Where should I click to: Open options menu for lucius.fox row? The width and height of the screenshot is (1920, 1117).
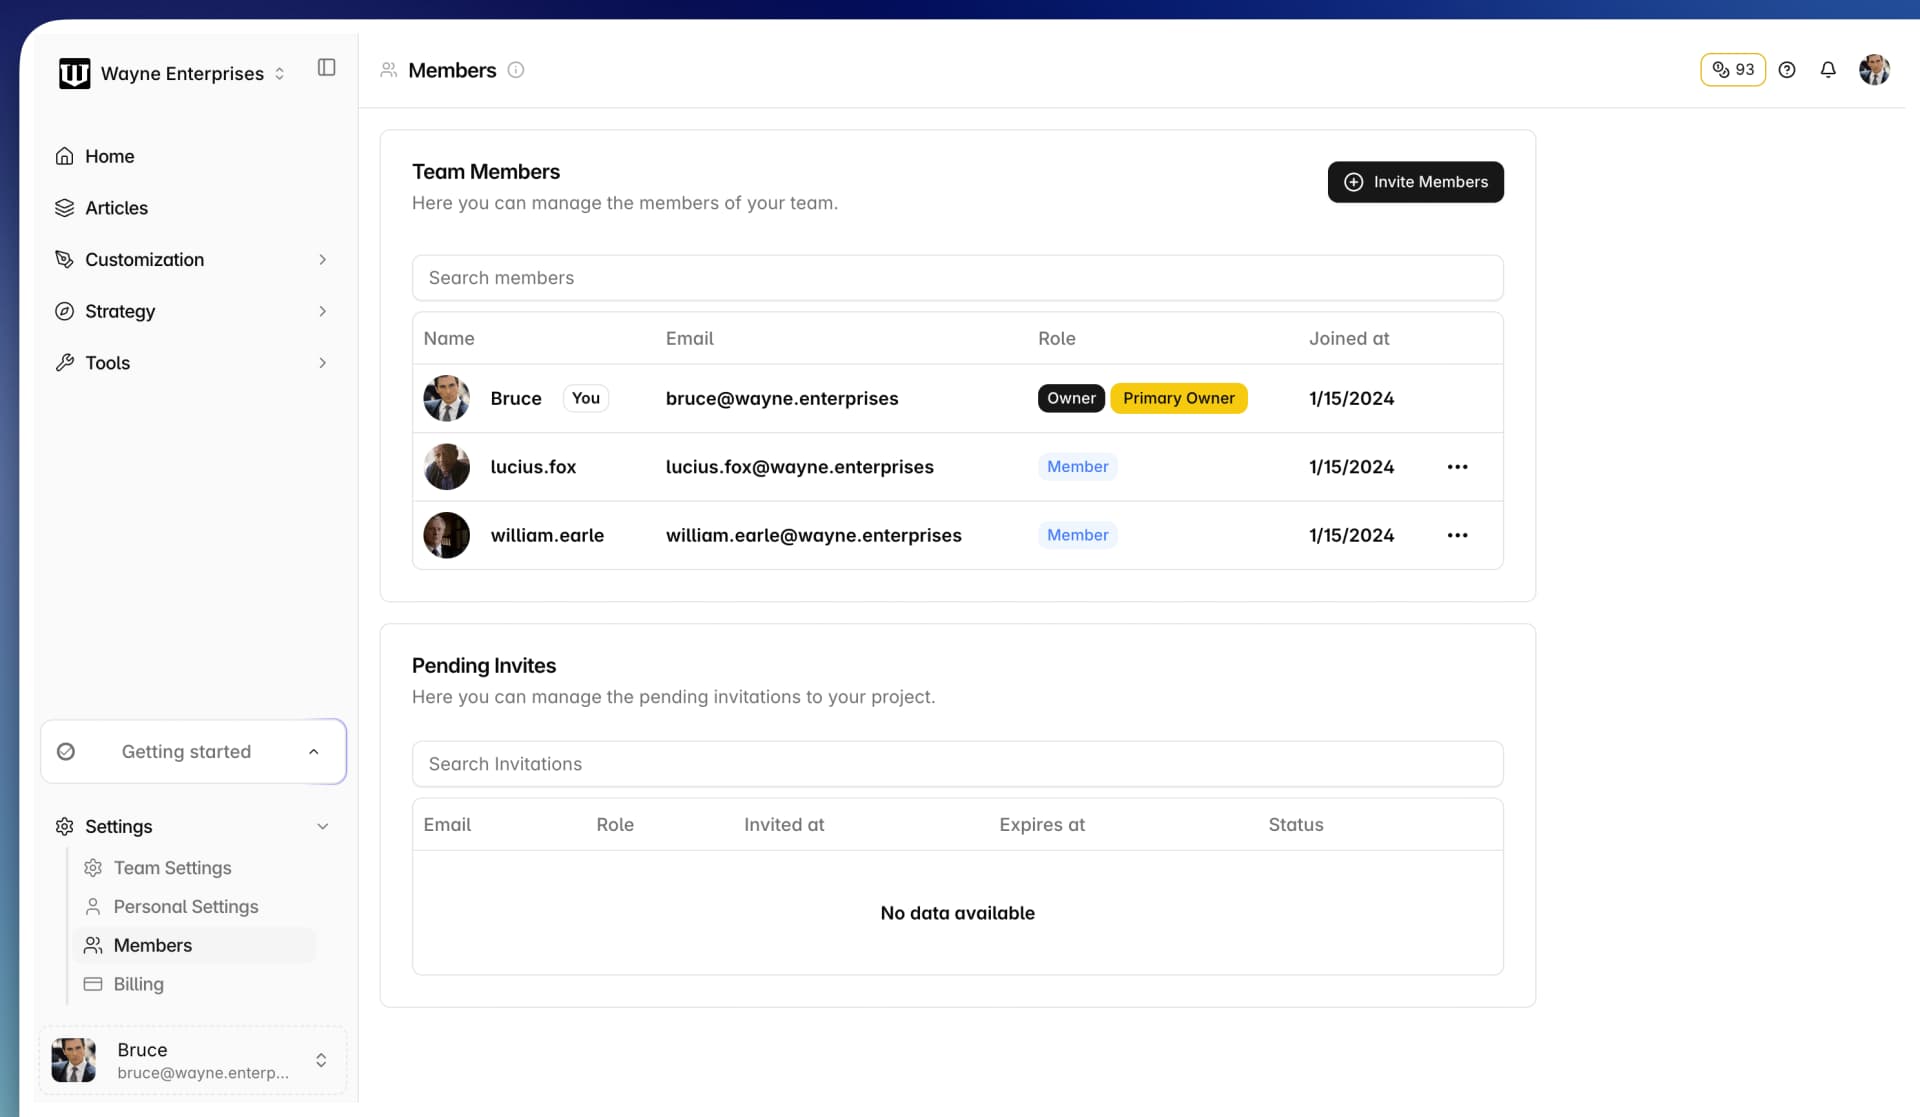coord(1457,466)
